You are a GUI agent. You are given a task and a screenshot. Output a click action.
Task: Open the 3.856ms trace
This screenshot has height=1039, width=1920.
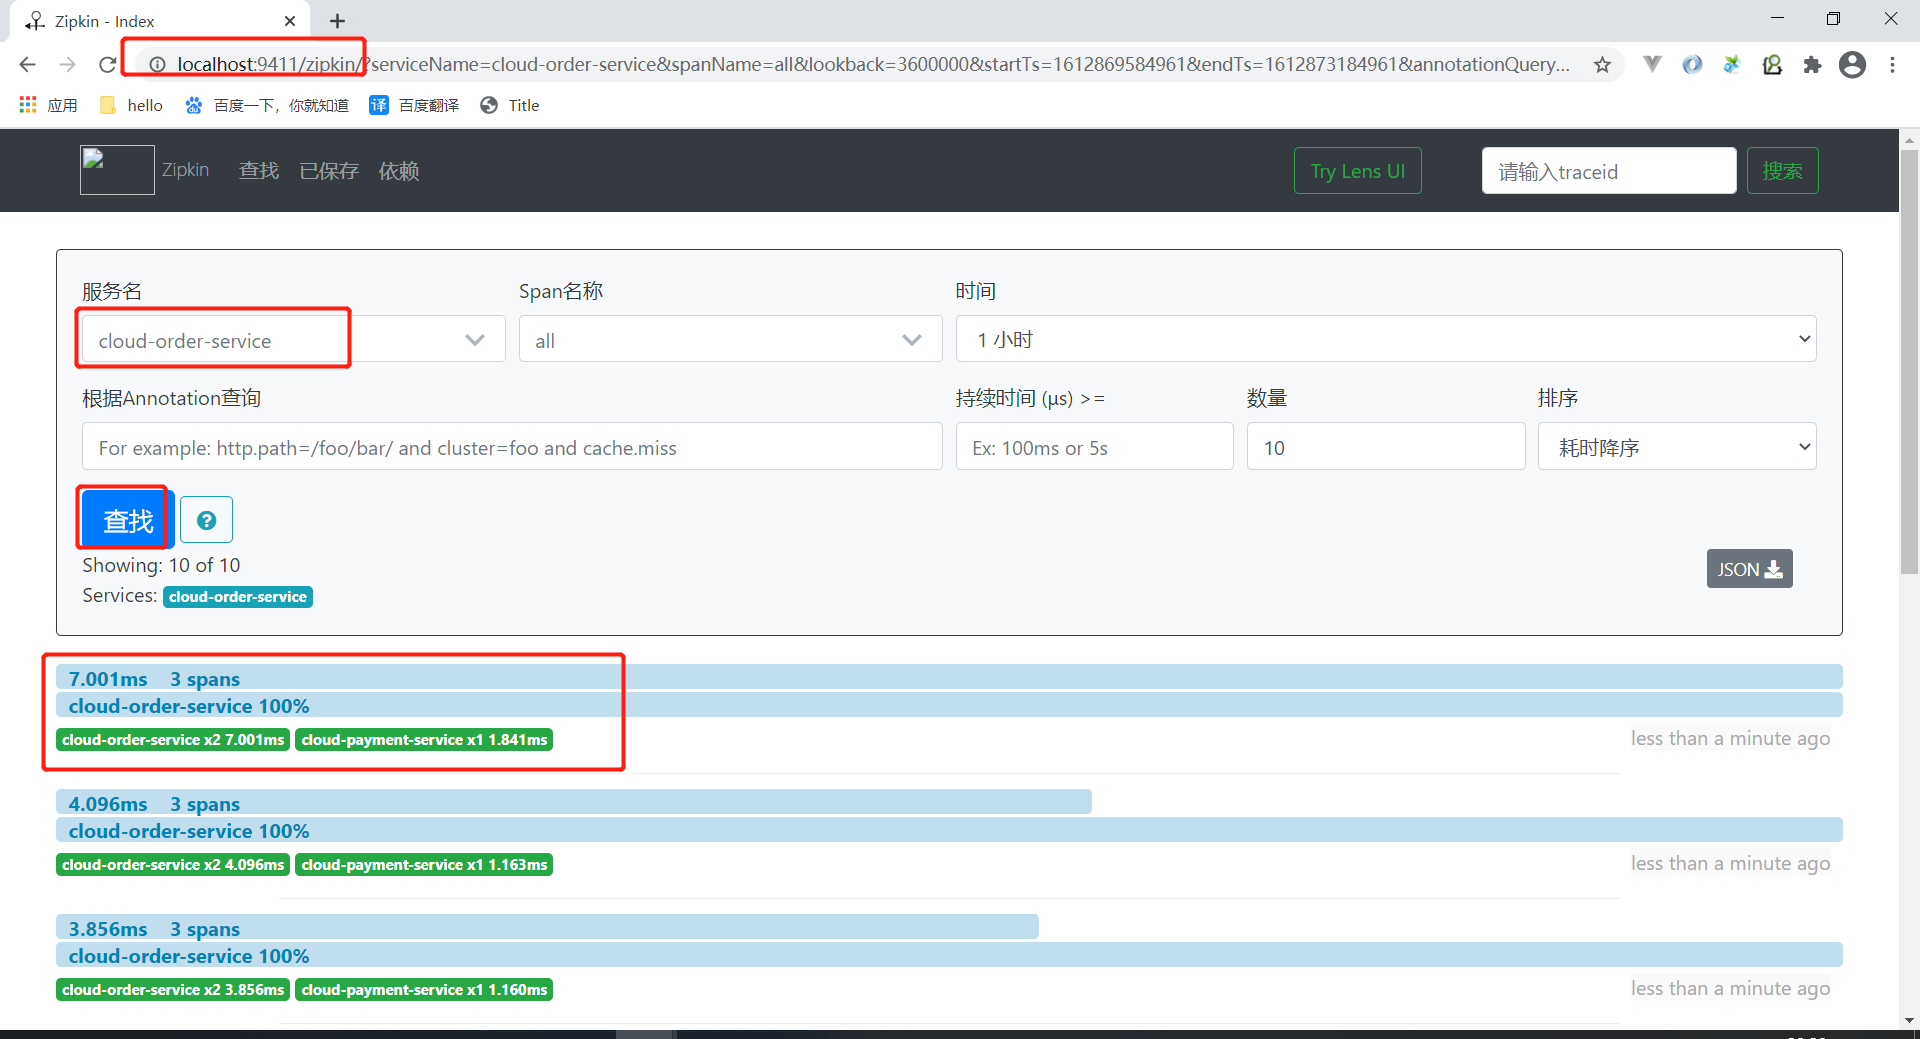[x=547, y=928]
